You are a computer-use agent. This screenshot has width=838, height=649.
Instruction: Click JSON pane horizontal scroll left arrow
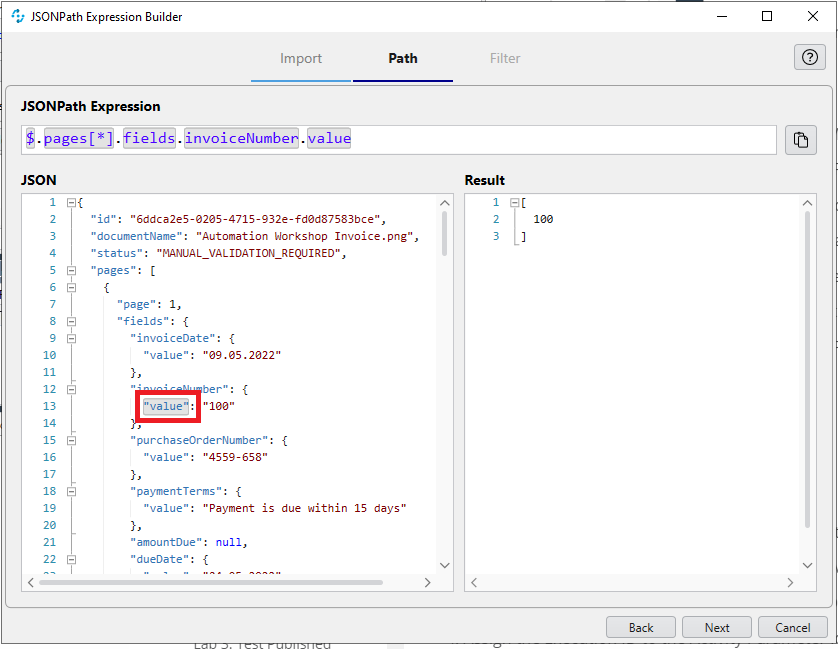[x=30, y=583]
